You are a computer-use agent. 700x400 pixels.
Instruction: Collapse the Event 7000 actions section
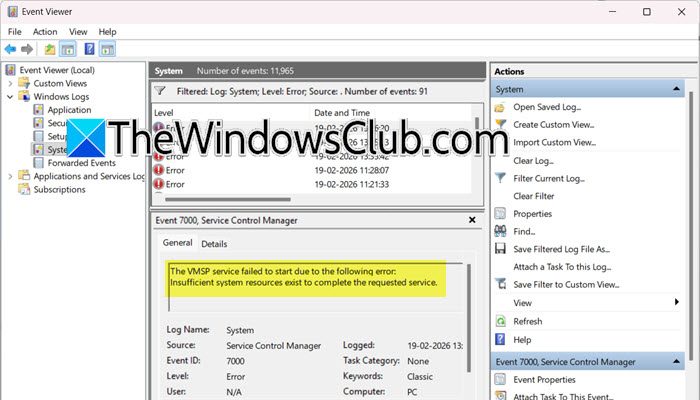tap(676, 362)
